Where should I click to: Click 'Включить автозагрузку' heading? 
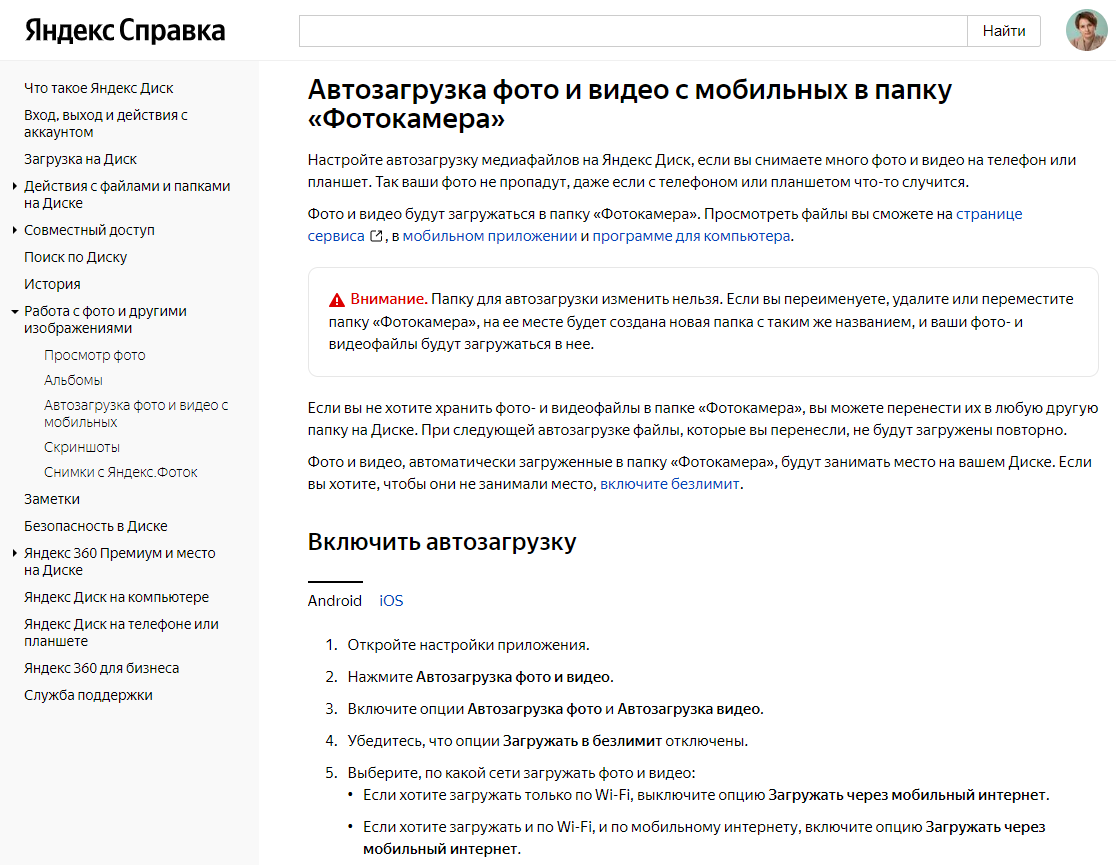(442, 542)
